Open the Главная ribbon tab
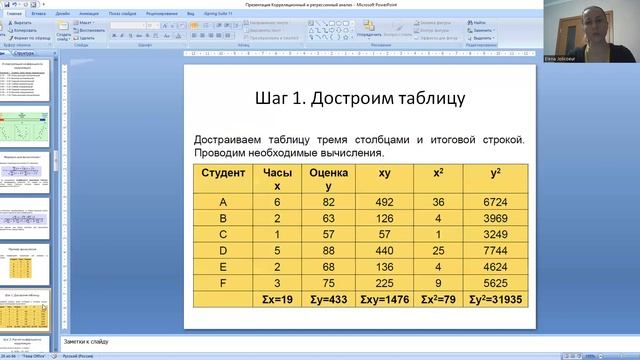640x360 pixels. [14, 13]
